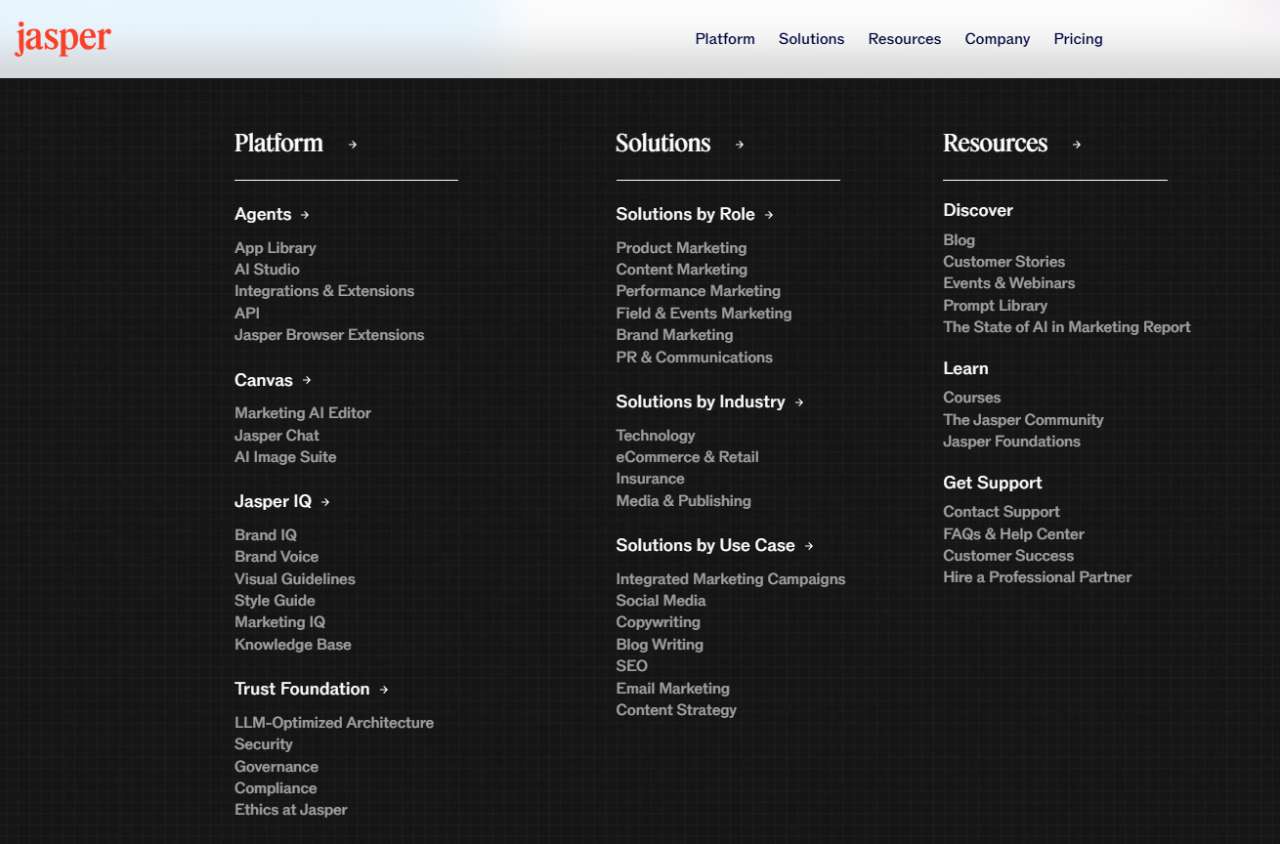The width and height of the screenshot is (1280, 844).
Task: Open The State of AI in Marketing Report
Action: pyautogui.click(x=1066, y=327)
